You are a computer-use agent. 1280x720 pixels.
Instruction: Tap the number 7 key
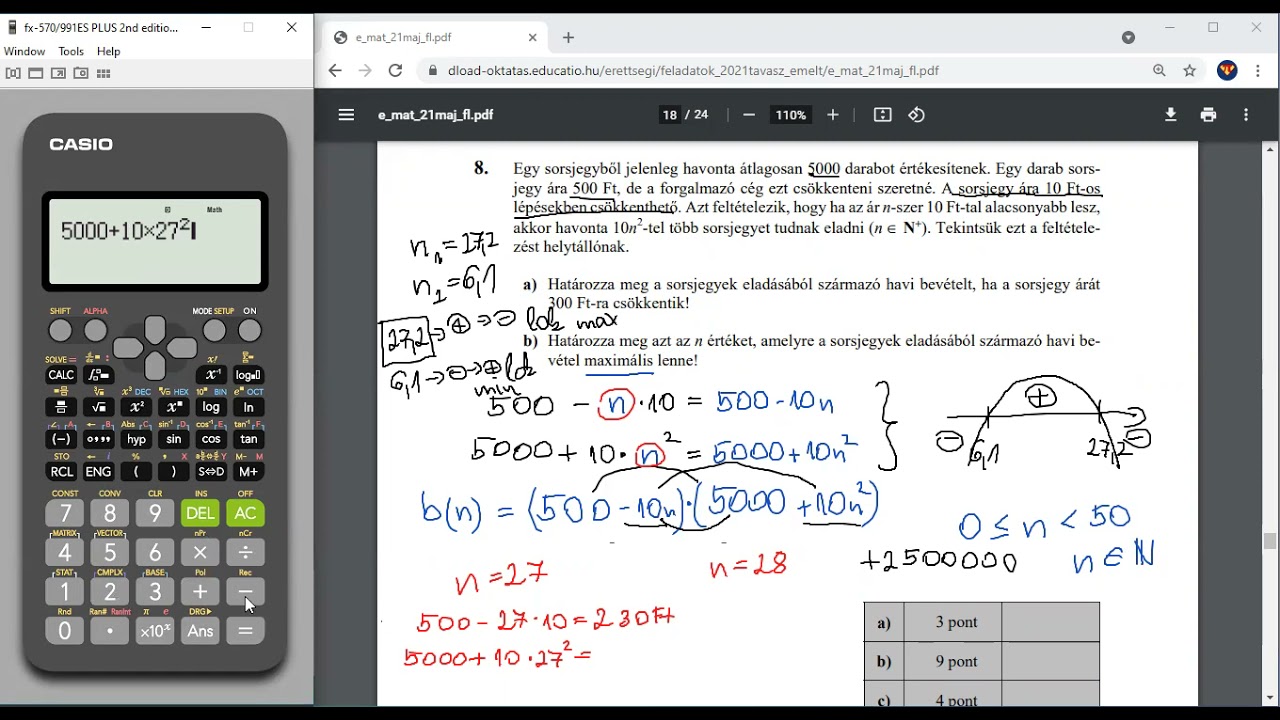pos(65,513)
